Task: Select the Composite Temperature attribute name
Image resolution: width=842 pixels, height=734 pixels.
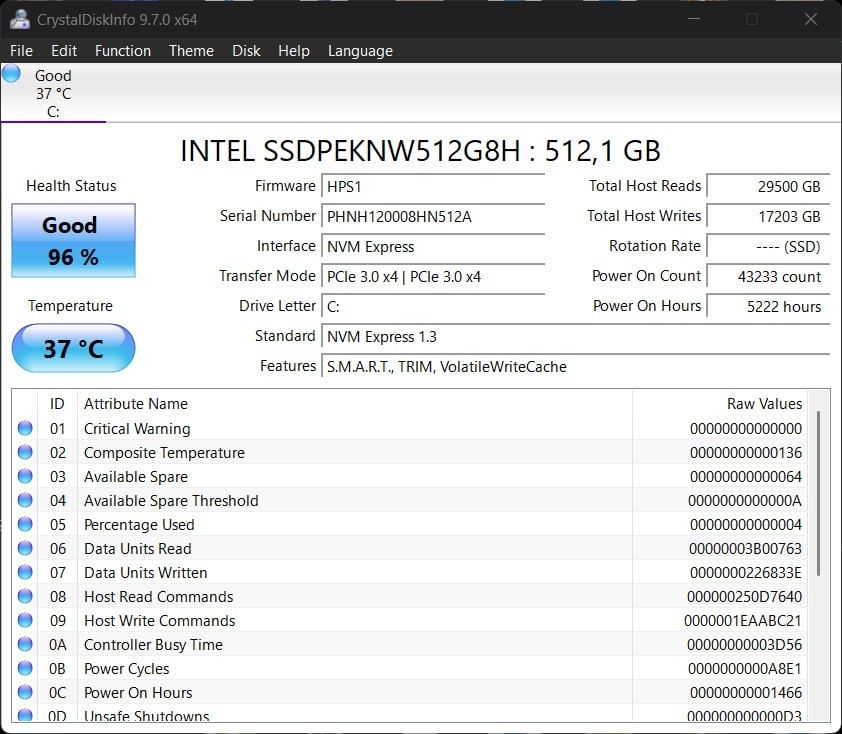Action: tap(164, 453)
